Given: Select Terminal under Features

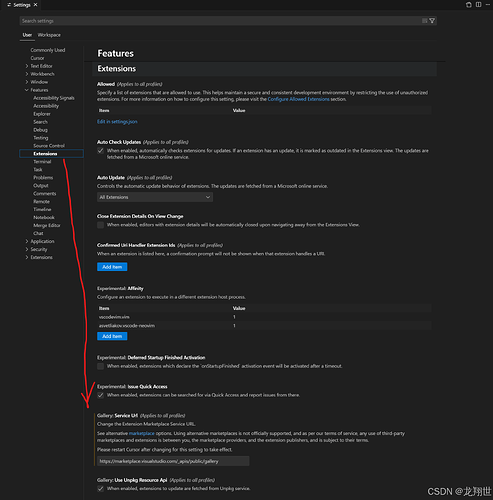Looking at the screenshot, I should tap(42, 162).
